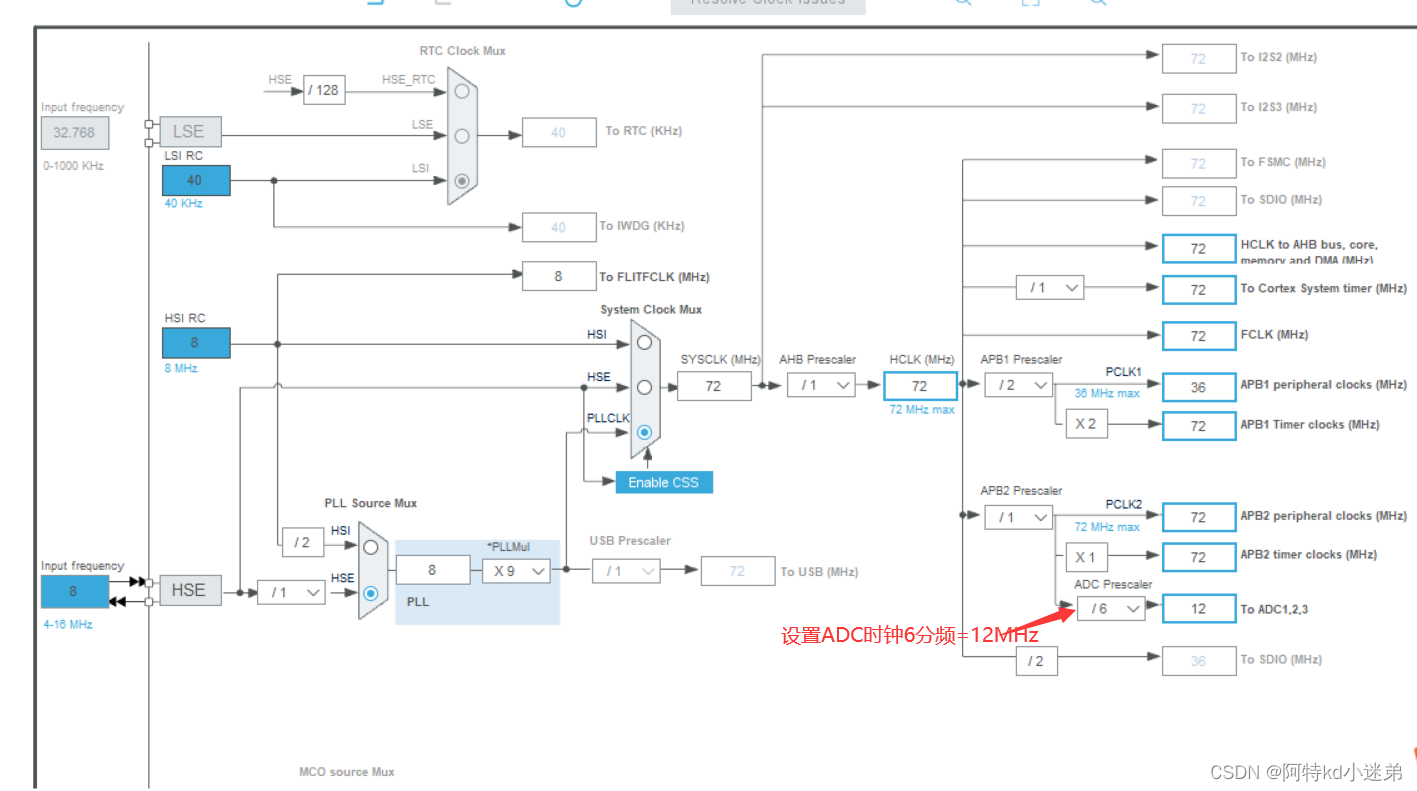
Task: Click the HCLK to AHB bus value box
Action: click(1199, 248)
